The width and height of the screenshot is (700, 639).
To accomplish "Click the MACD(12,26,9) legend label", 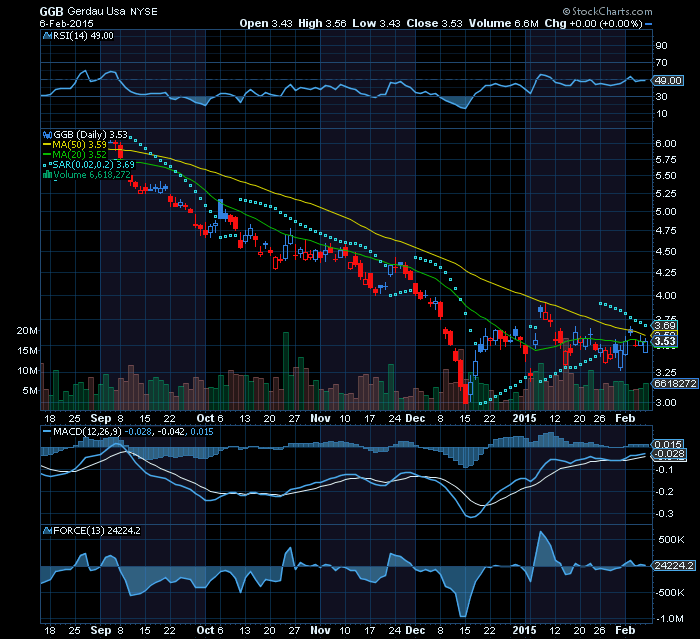I will pos(87,432).
